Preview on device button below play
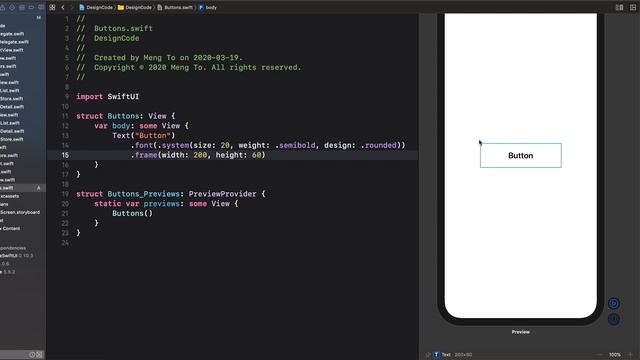 [x=613, y=319]
